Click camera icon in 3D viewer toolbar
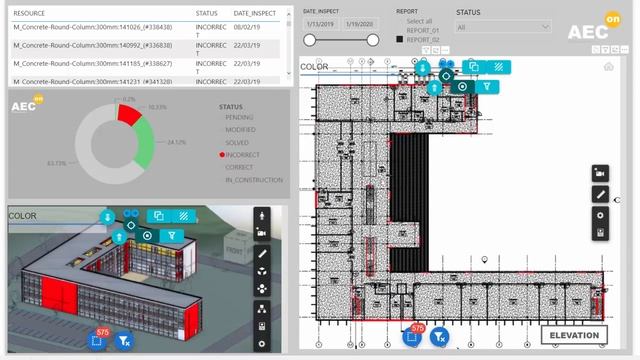Screen dimensions: 640x360 tap(262, 233)
